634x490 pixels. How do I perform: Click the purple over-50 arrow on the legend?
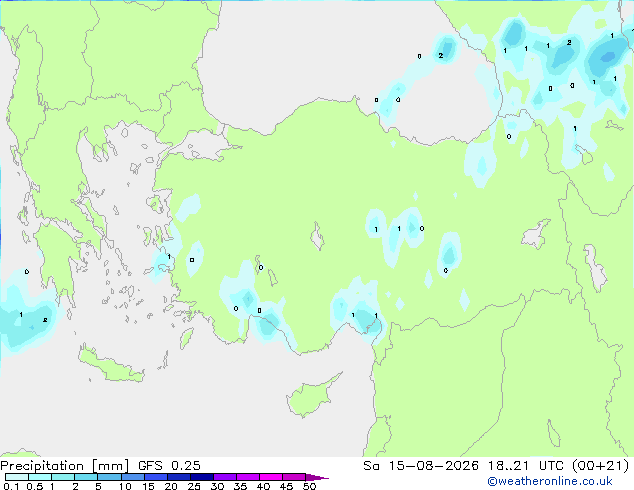pos(317,477)
